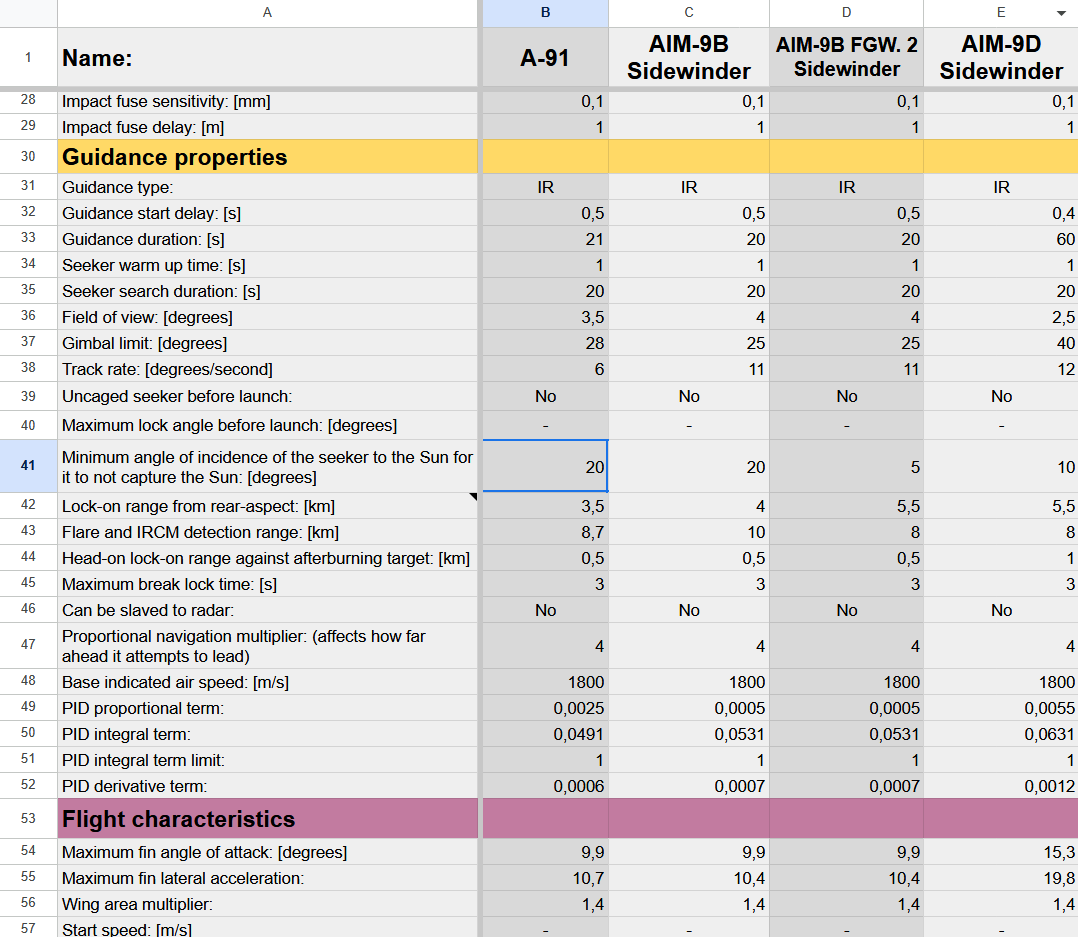Click the 'AIM-9D Sidewinder' header cell
Image resolution: width=1078 pixels, height=937 pixels.
click(1001, 58)
